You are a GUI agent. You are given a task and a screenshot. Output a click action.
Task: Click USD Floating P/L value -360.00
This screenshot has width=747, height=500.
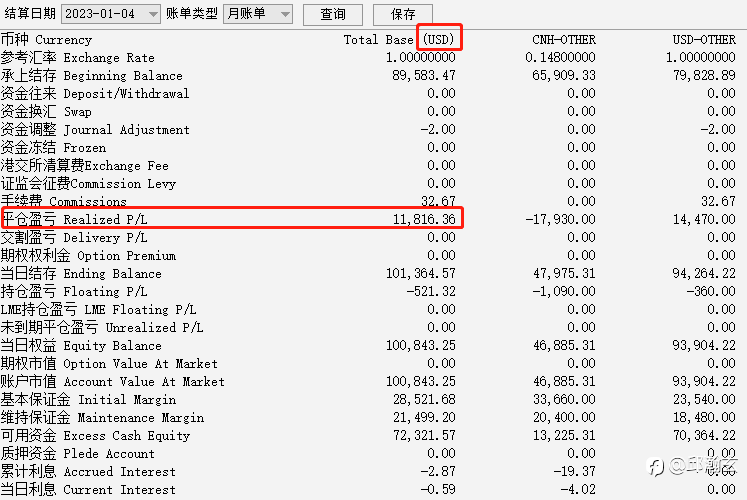(x=711, y=291)
